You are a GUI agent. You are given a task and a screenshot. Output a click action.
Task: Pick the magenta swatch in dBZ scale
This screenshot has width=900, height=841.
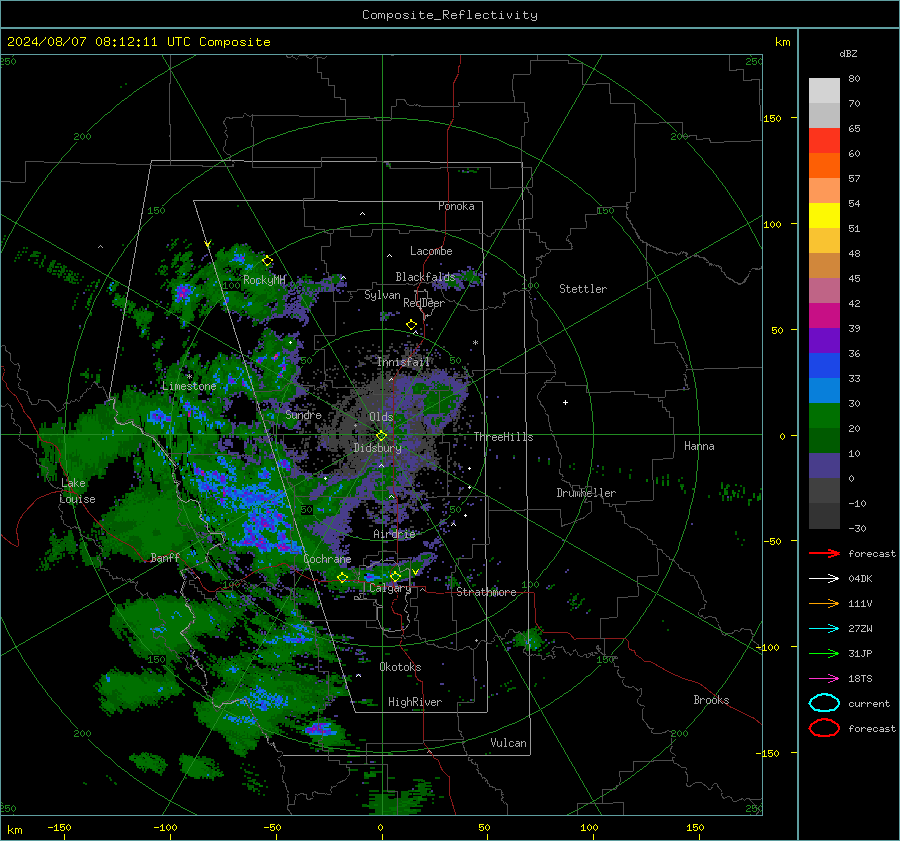click(824, 315)
